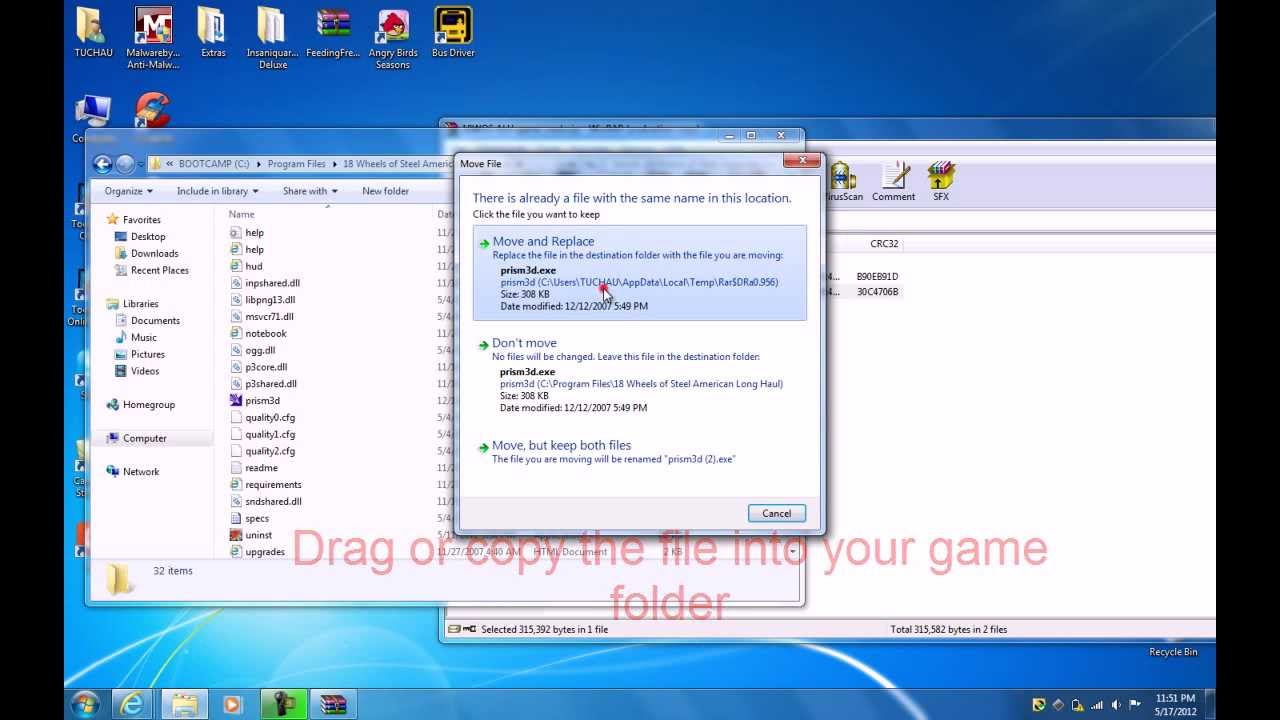Select Libraries in navigation pane
The width and height of the screenshot is (1280, 720).
[x=140, y=304]
